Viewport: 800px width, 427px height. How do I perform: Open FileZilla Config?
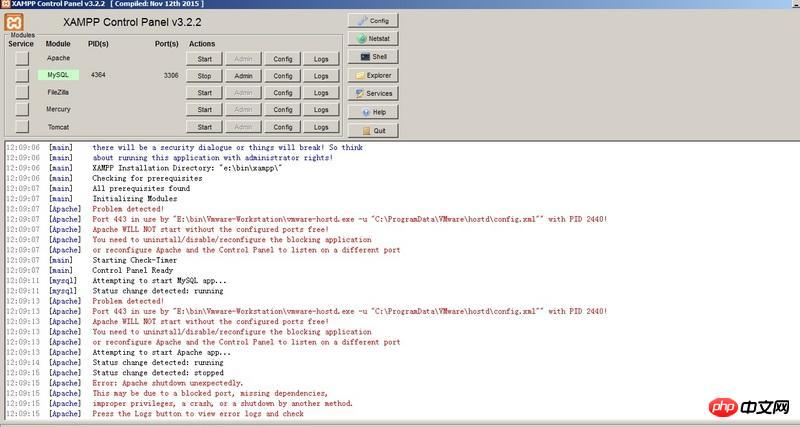283,93
